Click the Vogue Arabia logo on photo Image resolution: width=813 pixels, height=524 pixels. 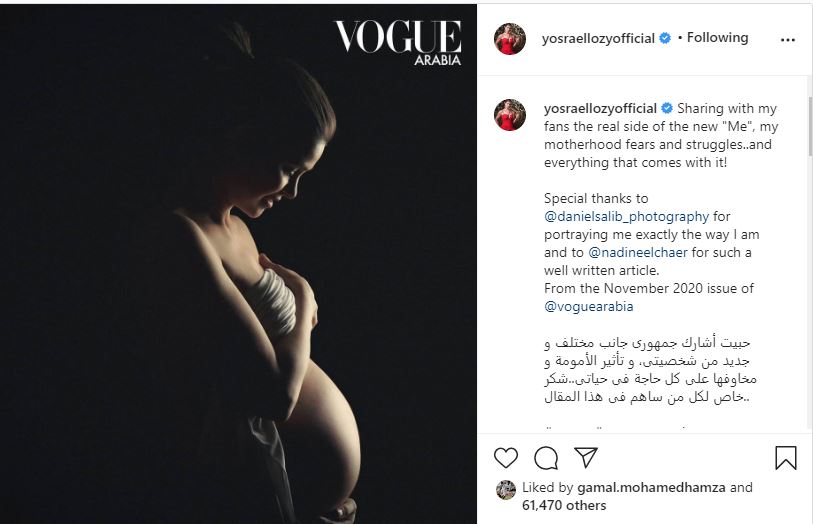(398, 43)
